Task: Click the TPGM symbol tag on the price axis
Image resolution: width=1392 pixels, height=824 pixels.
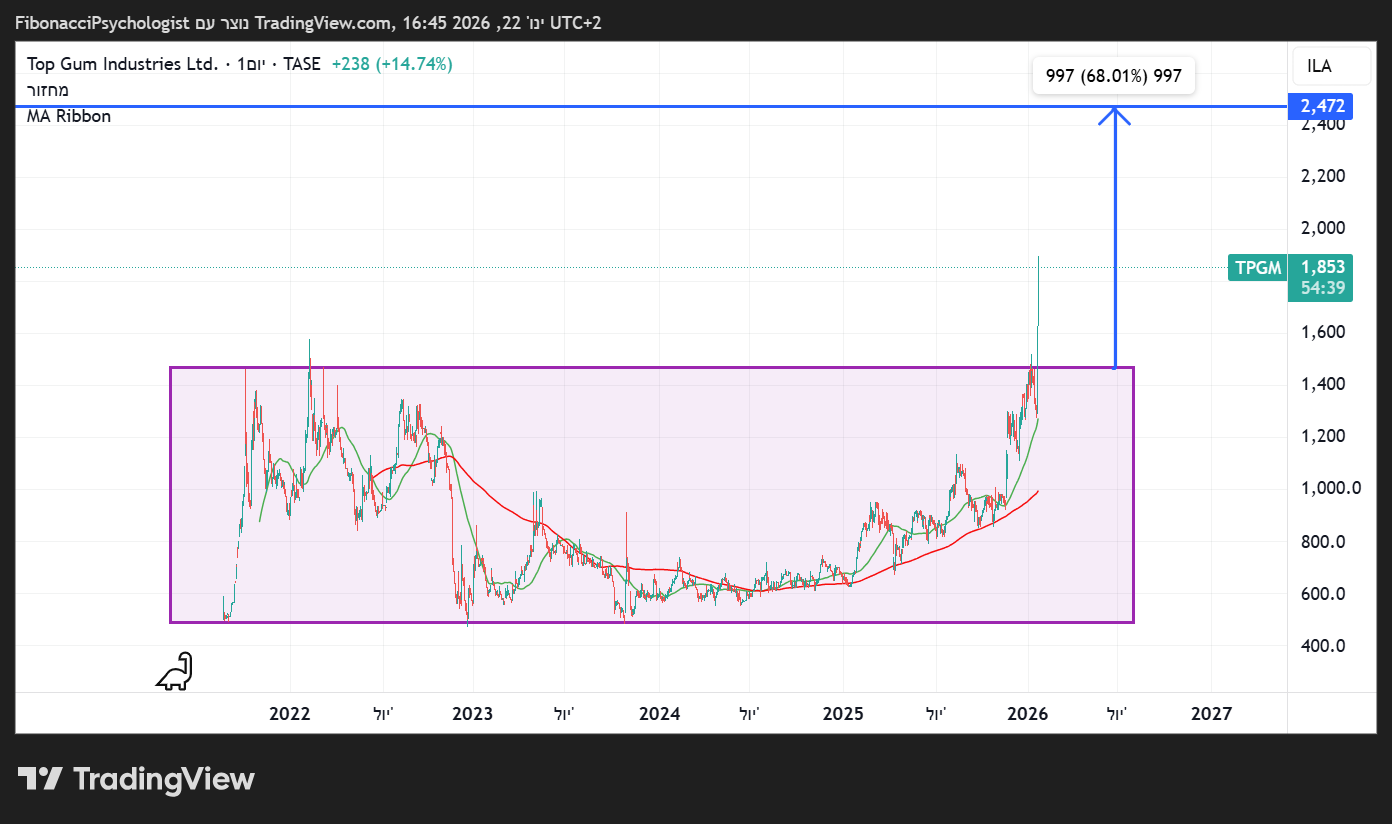Action: point(1258,267)
